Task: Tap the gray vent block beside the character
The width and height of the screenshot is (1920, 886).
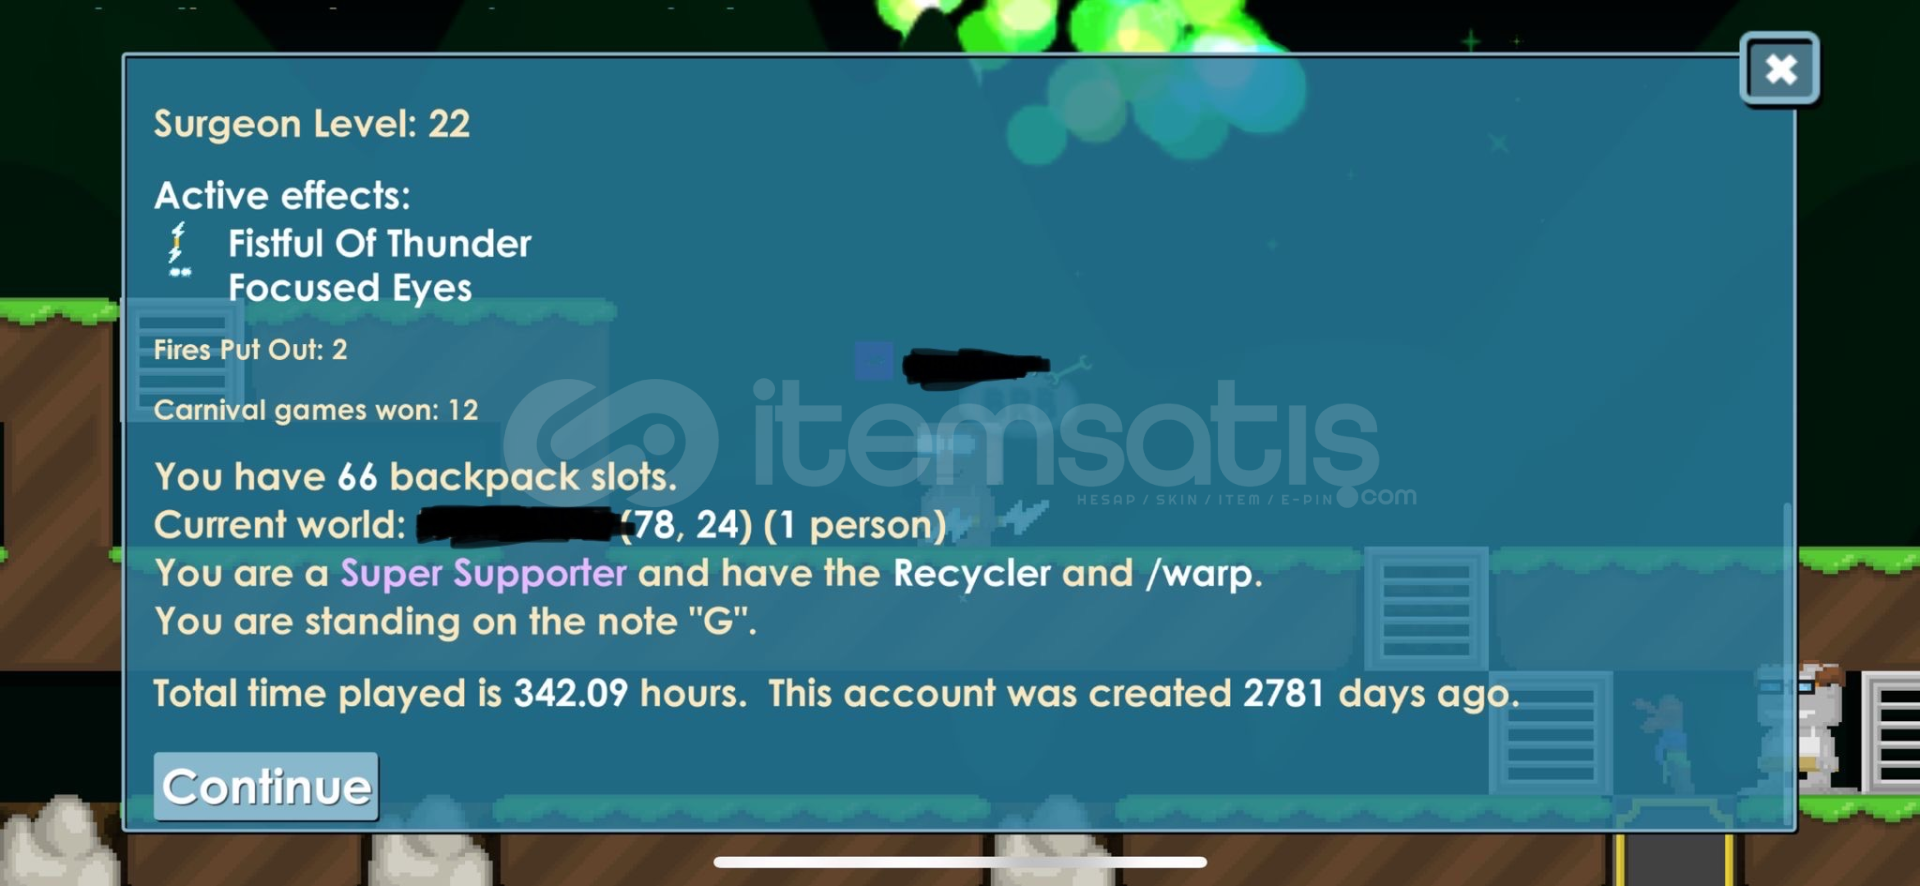Action: [1891, 732]
